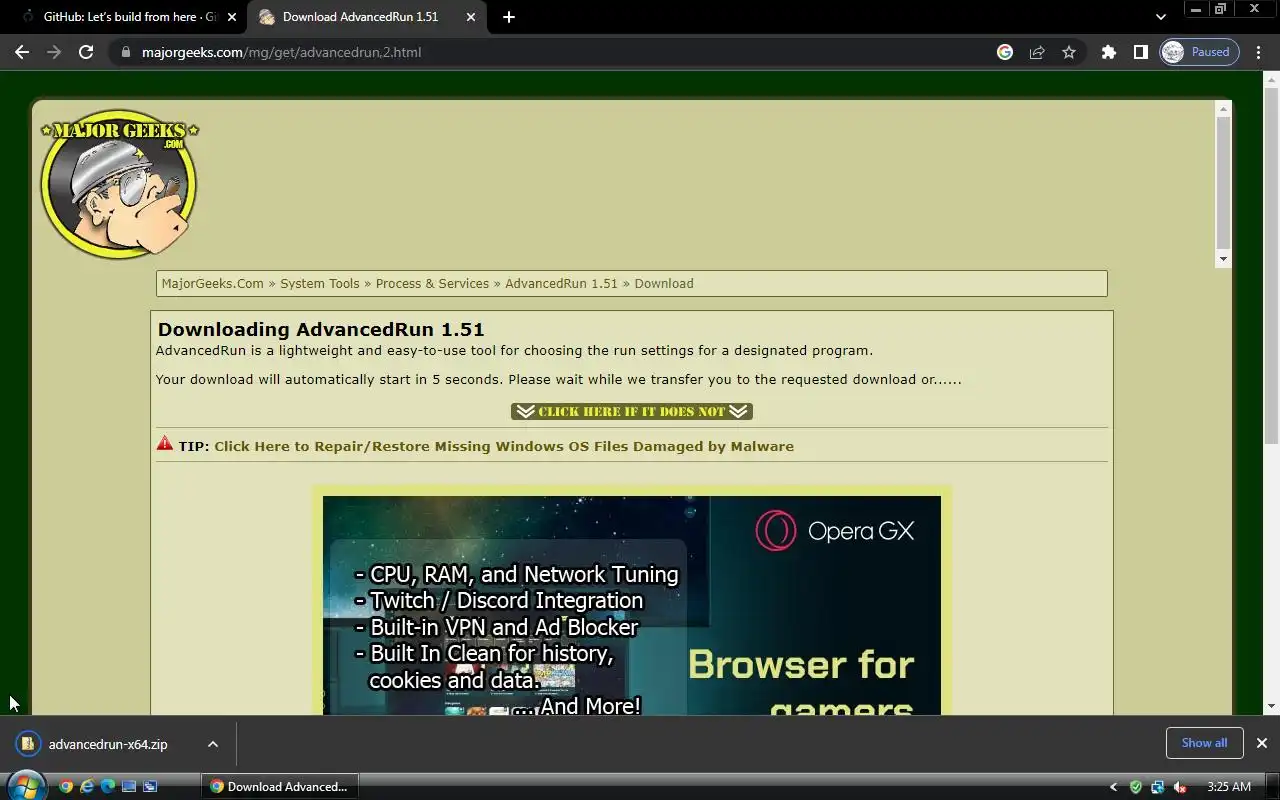1280x800 pixels.
Task: Click the network tray icon
Action: [x=1157, y=787]
